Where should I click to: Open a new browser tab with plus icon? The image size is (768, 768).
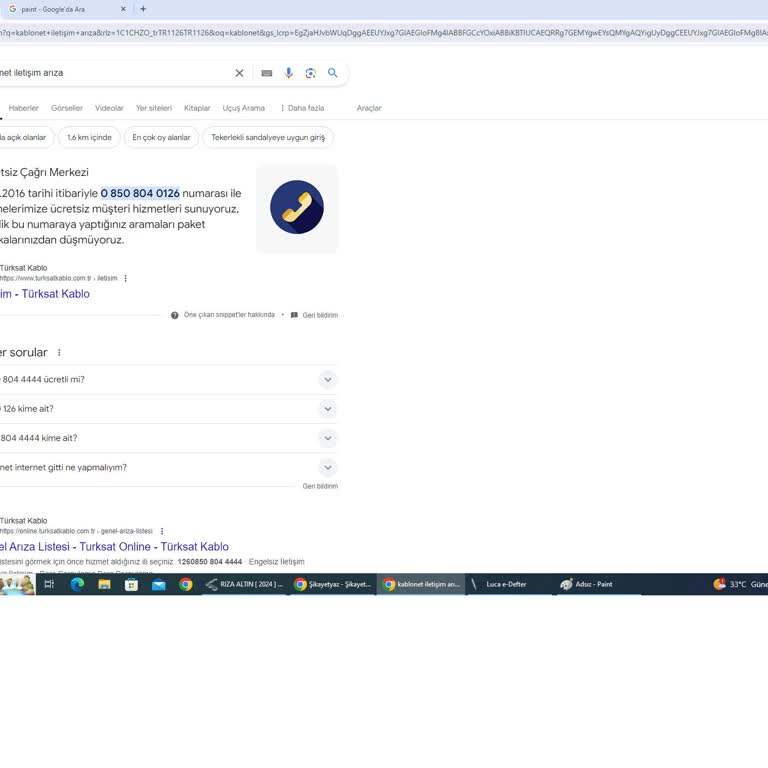(143, 9)
